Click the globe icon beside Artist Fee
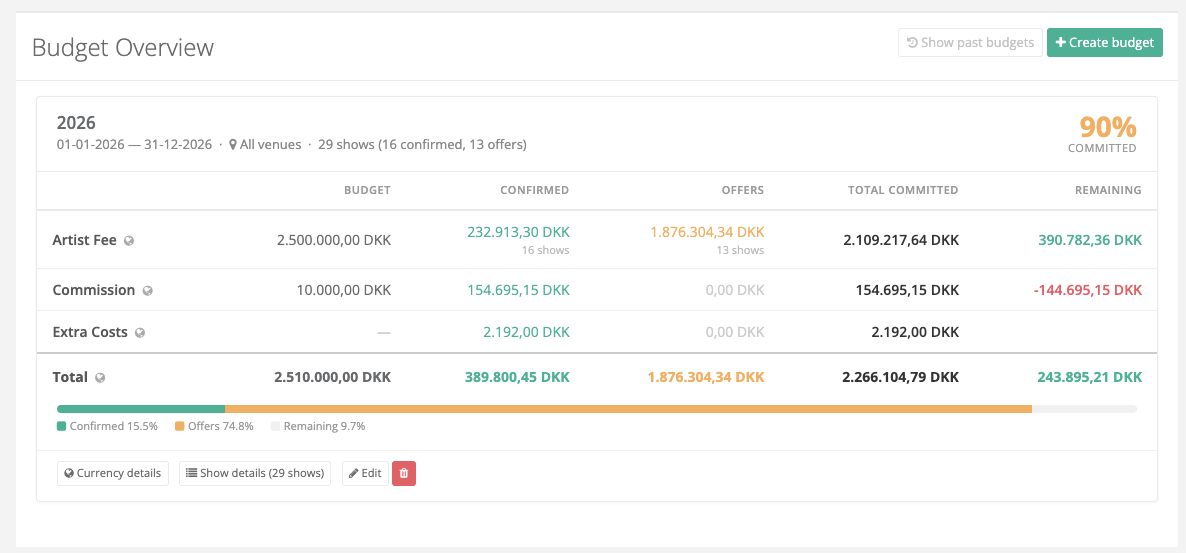1186x553 pixels. click(x=129, y=241)
